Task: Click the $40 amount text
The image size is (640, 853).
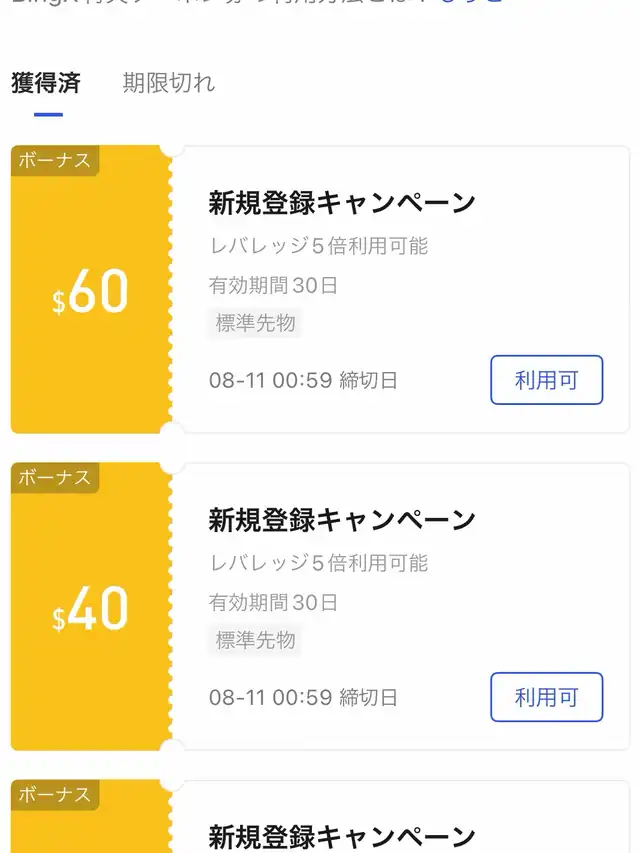Action: [x=90, y=609]
